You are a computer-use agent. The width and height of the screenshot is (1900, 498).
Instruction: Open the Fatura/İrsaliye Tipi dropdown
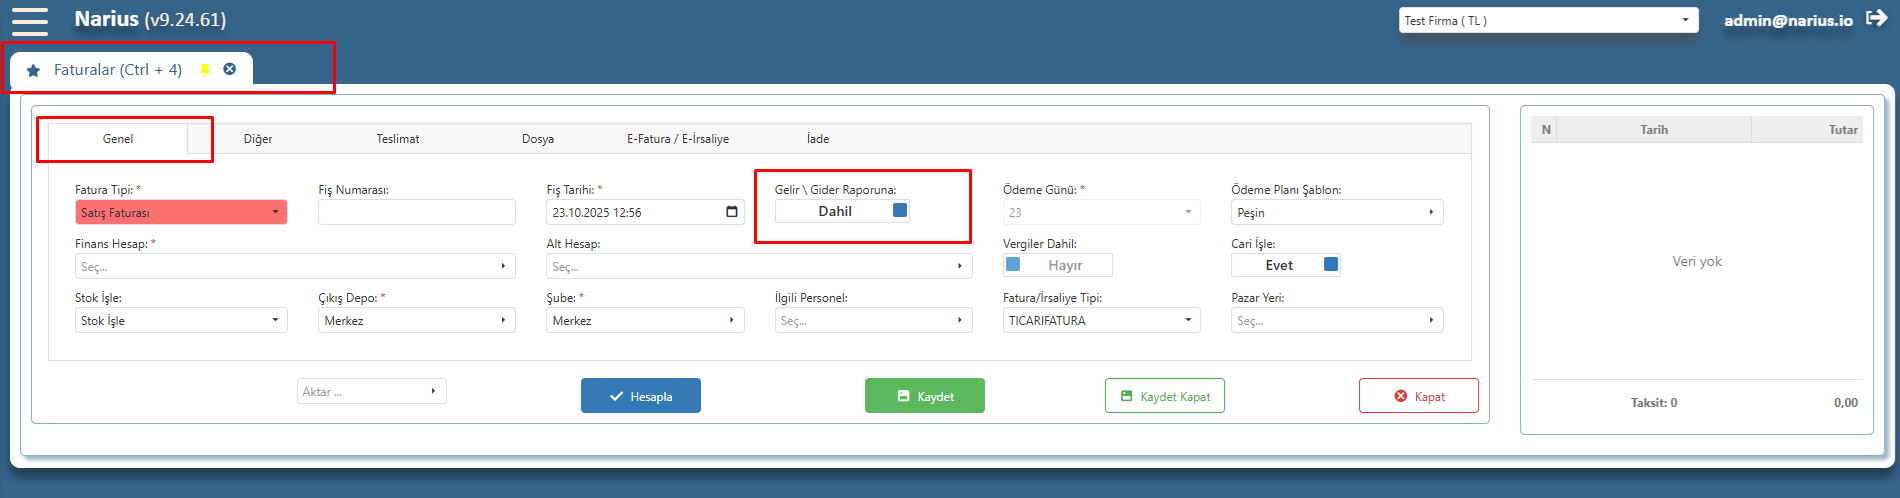1102,320
